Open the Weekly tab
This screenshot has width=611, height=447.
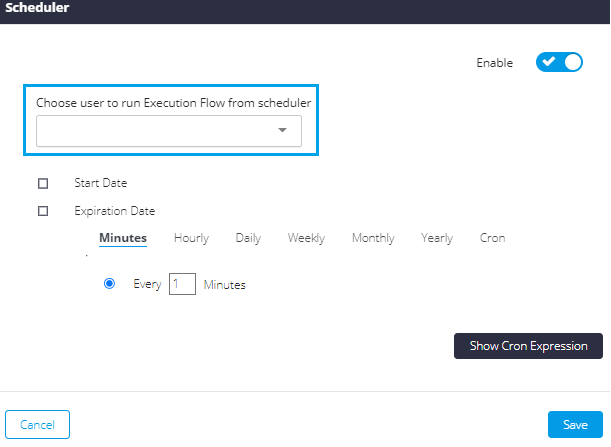[306, 238]
